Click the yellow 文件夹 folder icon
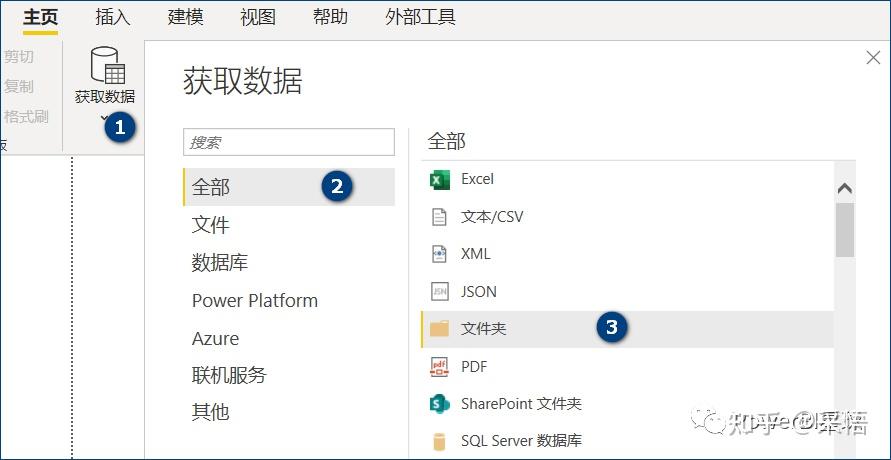 pyautogui.click(x=439, y=329)
